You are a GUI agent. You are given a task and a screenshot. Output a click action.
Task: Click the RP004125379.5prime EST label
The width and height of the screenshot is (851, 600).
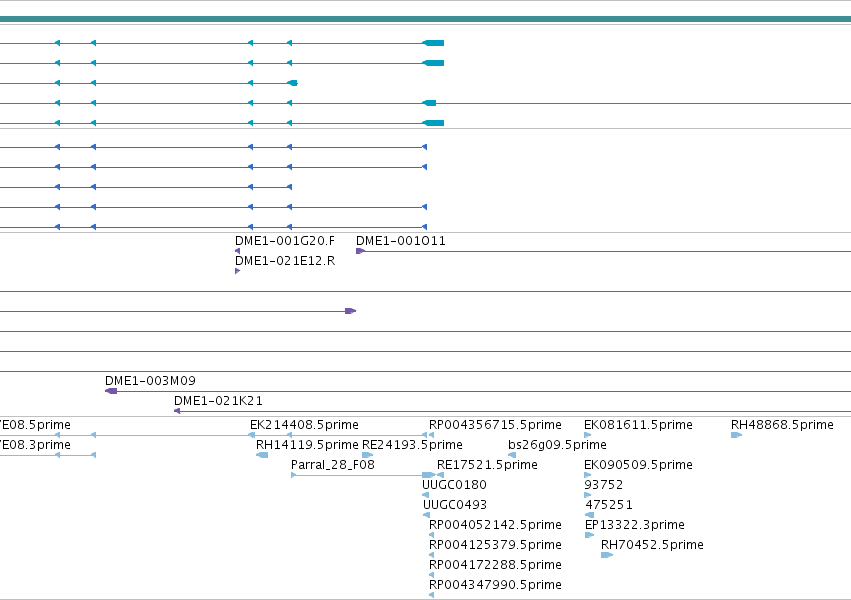pyautogui.click(x=495, y=545)
